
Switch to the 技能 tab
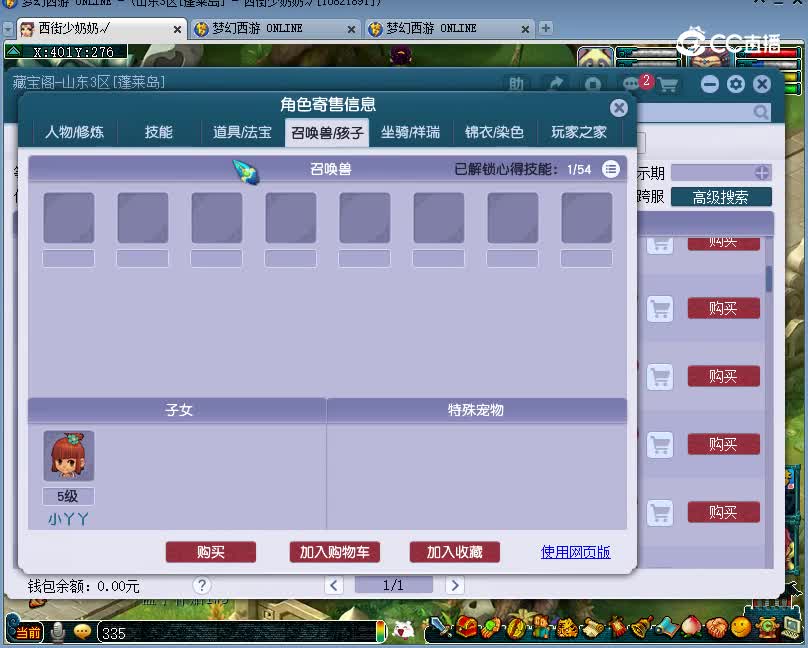pos(159,132)
